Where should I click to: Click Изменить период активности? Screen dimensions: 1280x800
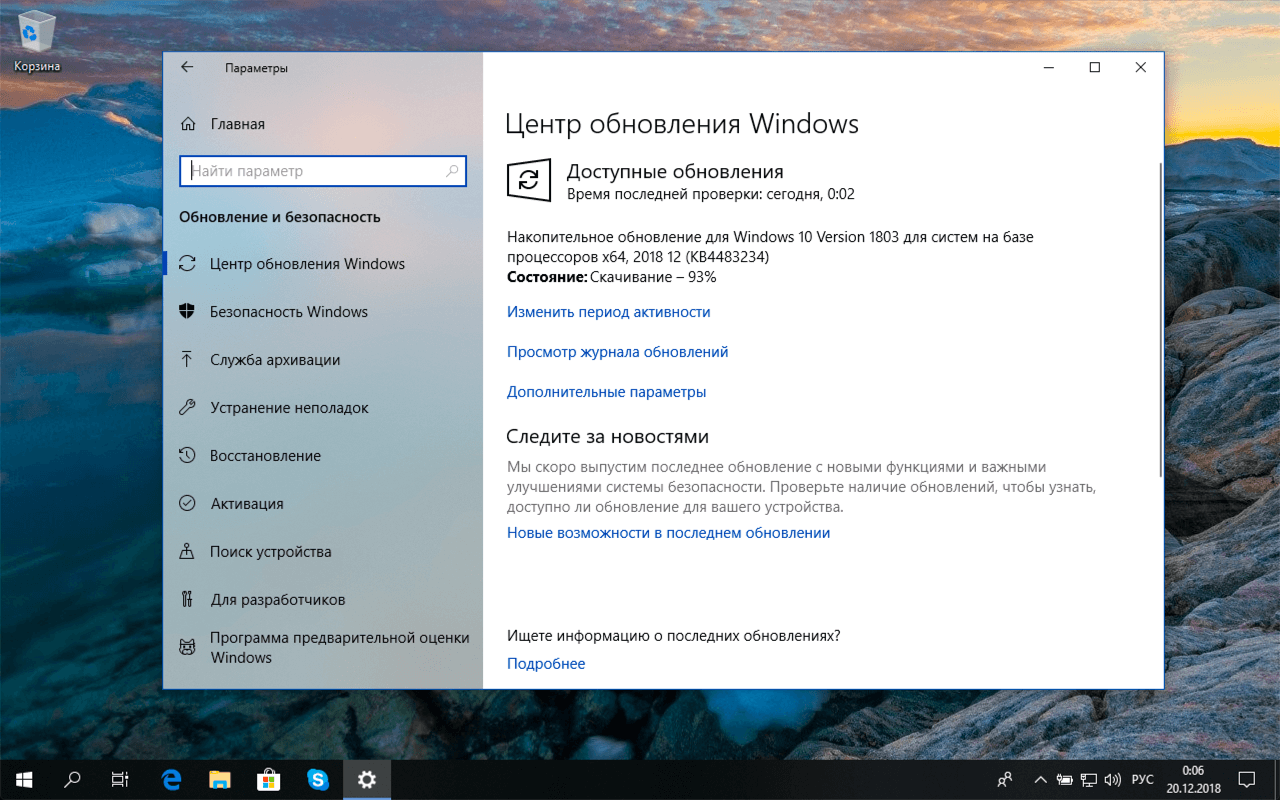pyautogui.click(x=607, y=311)
